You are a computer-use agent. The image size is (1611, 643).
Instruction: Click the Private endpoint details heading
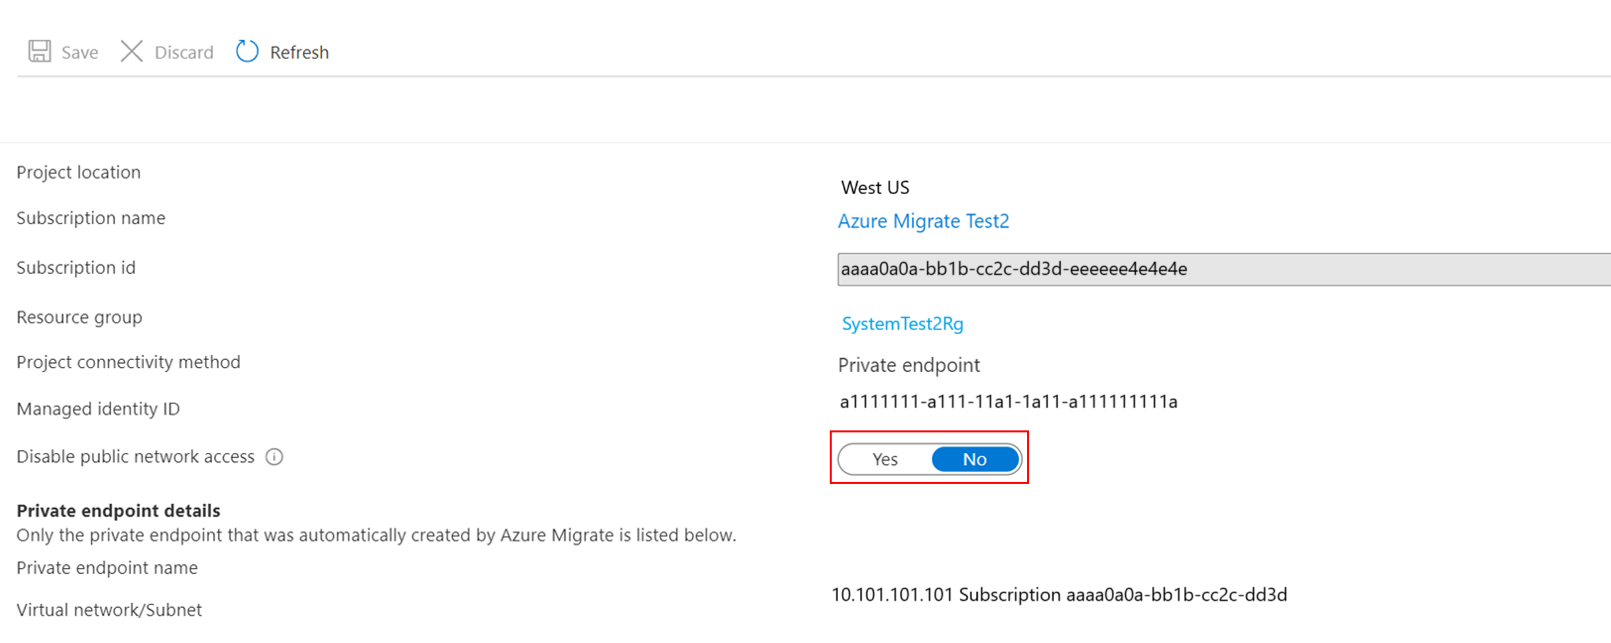coord(118,510)
